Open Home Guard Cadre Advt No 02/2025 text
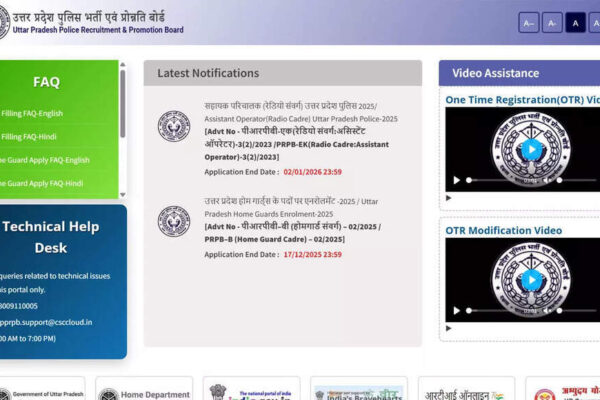 (293, 233)
